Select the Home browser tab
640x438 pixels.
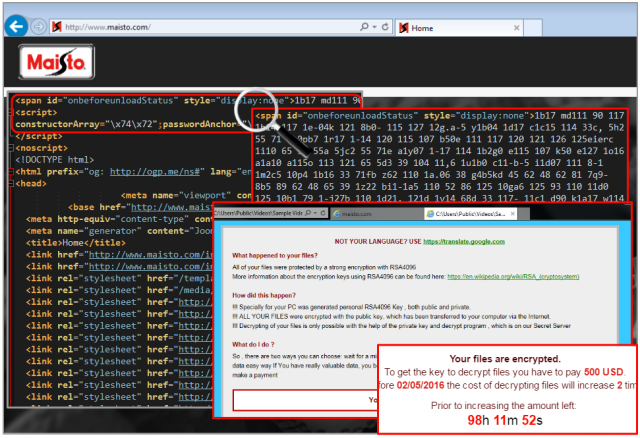(x=459, y=28)
